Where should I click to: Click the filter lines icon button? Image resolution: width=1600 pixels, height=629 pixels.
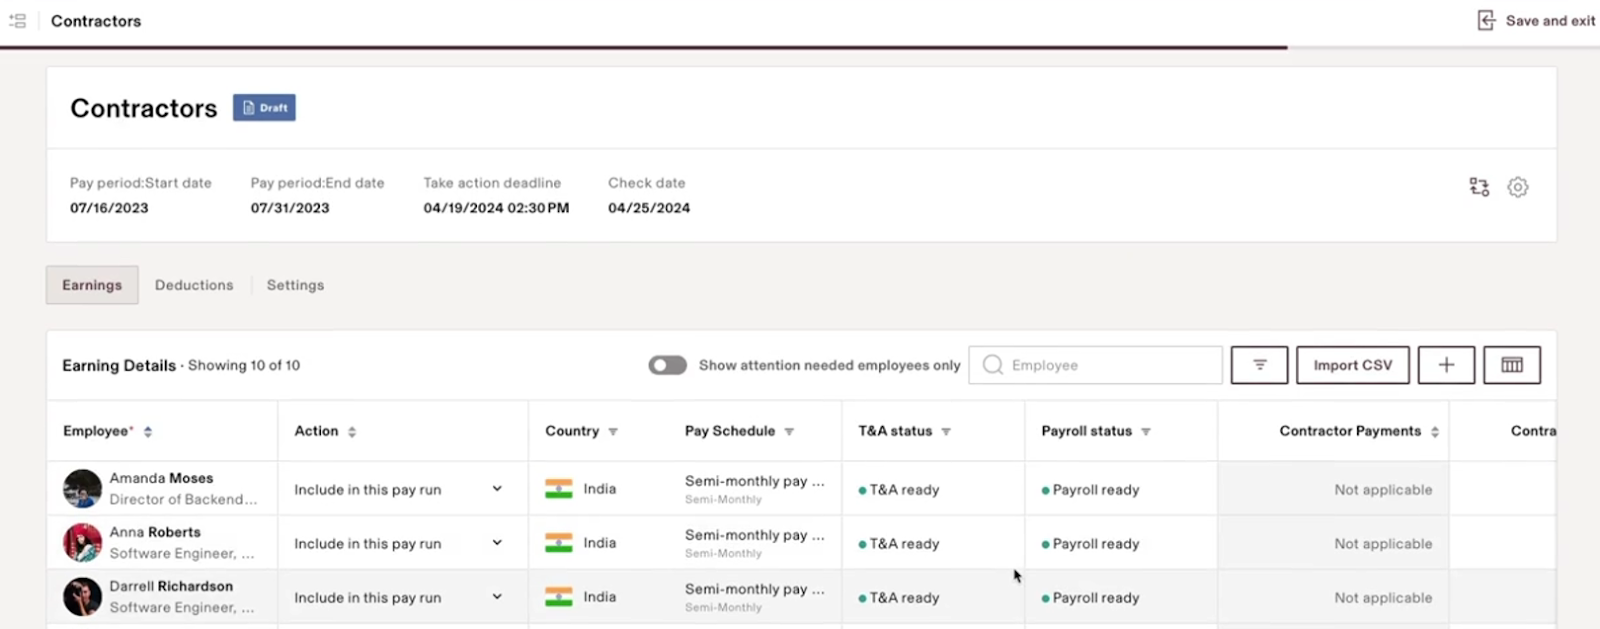pos(1259,365)
